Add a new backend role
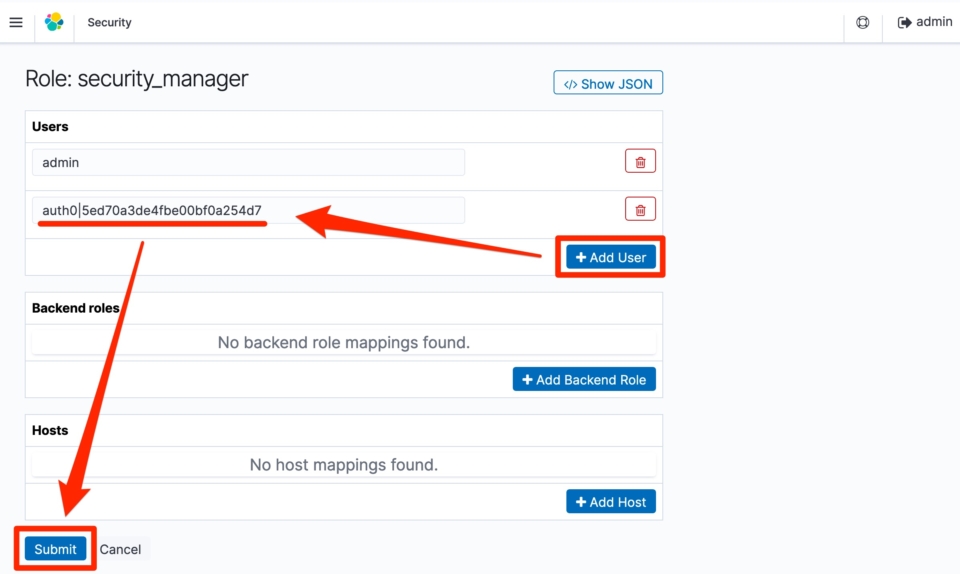Viewport: 960px width, 574px height. tap(584, 379)
